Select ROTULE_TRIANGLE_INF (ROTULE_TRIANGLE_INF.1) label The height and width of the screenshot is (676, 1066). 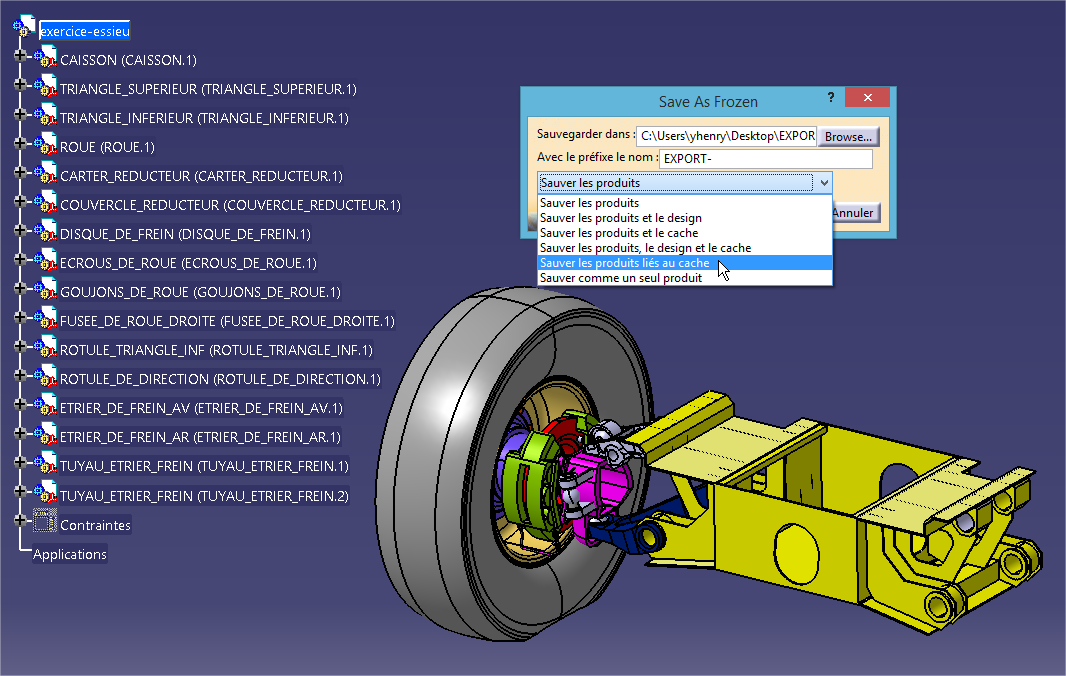216,350
